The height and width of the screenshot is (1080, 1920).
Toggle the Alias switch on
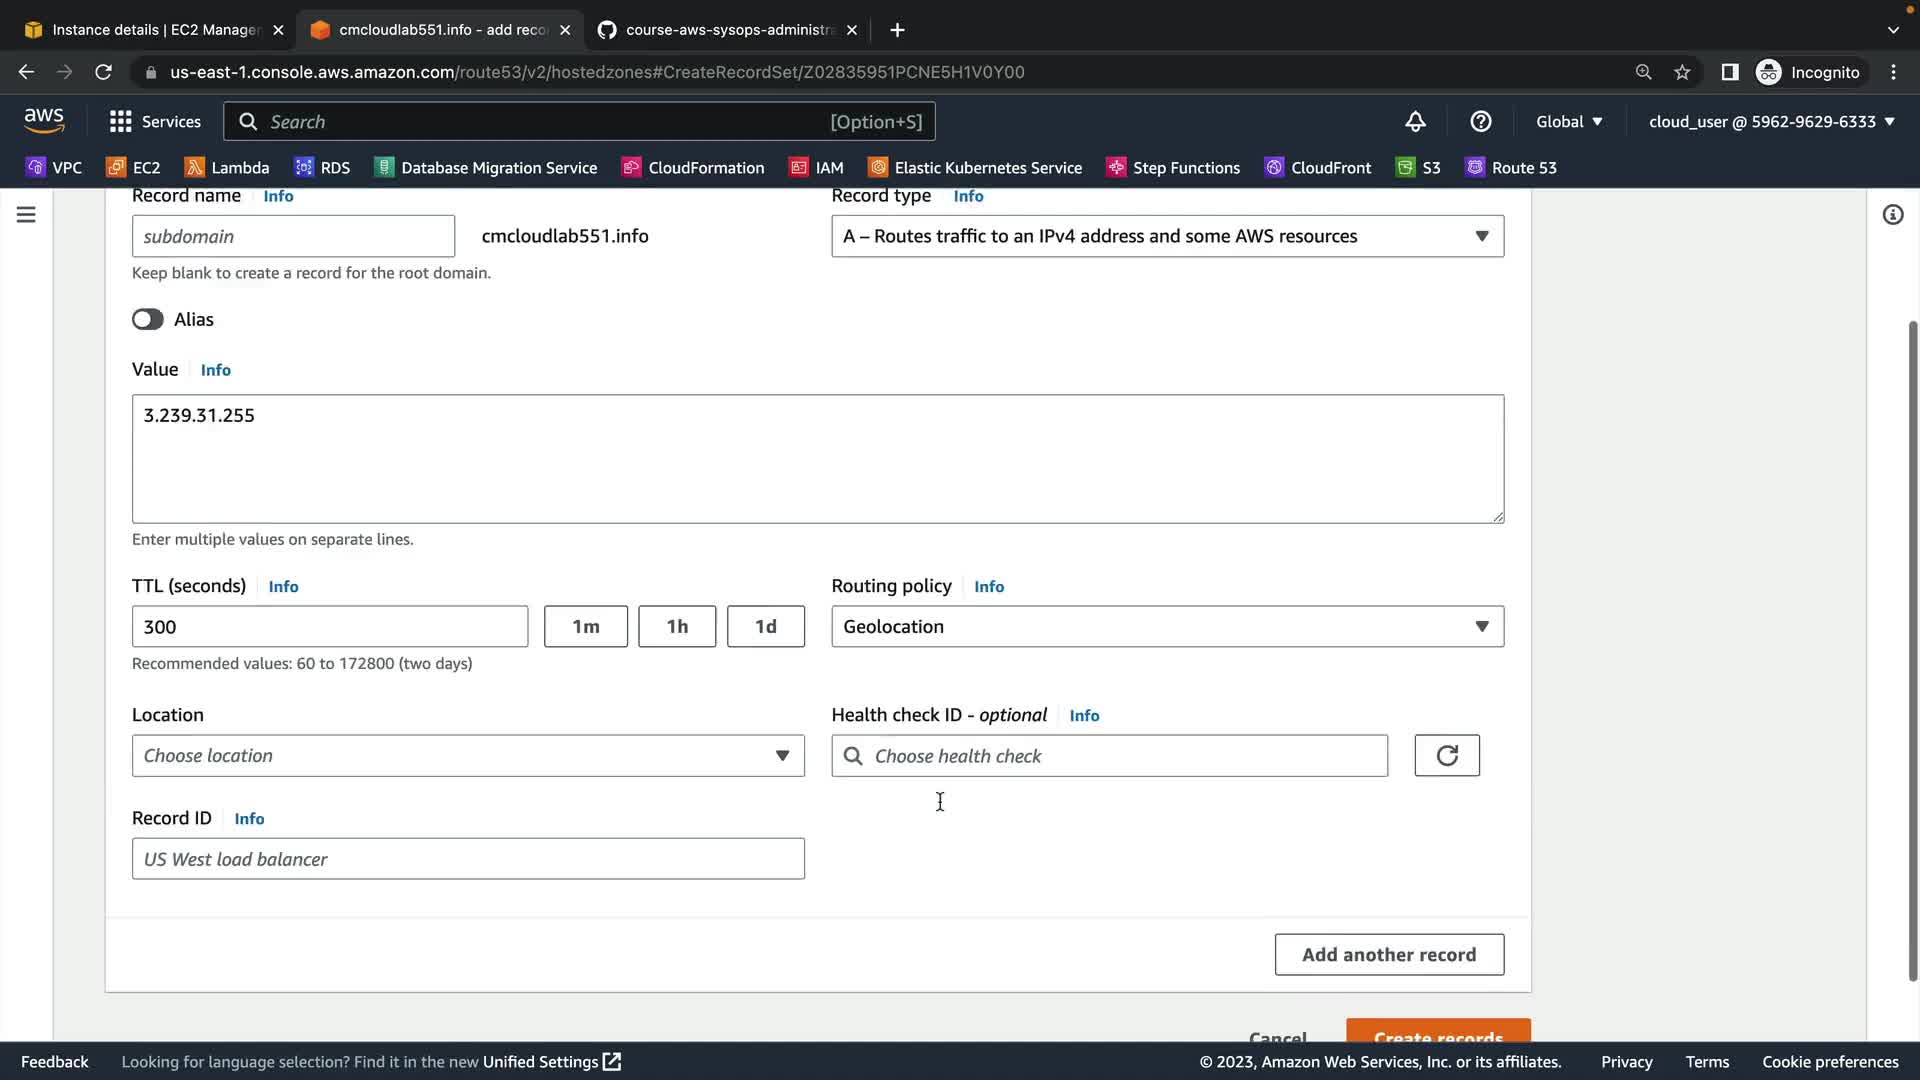click(x=148, y=319)
